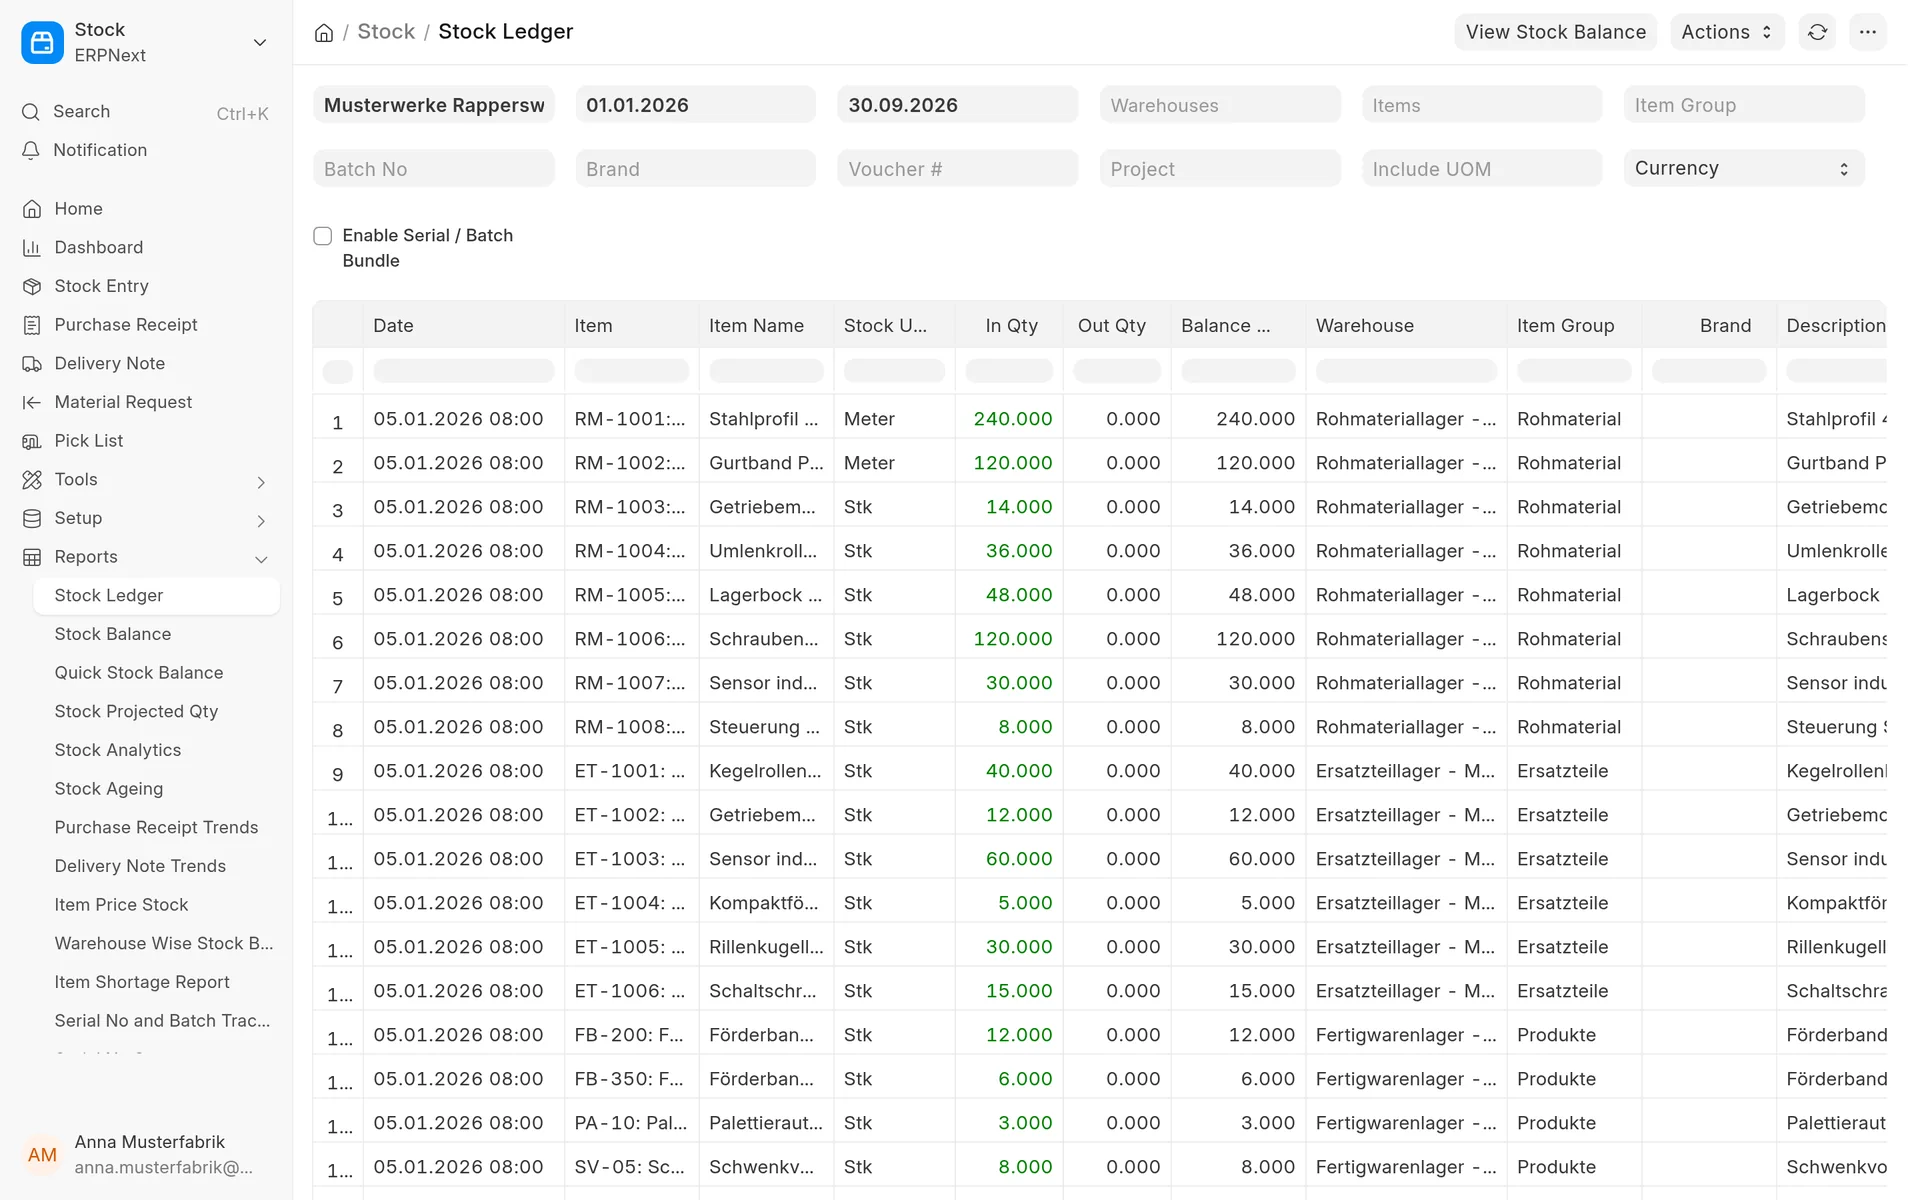The image size is (1920, 1200).
Task: Click the Dashboard chart icon
Action: point(32,248)
